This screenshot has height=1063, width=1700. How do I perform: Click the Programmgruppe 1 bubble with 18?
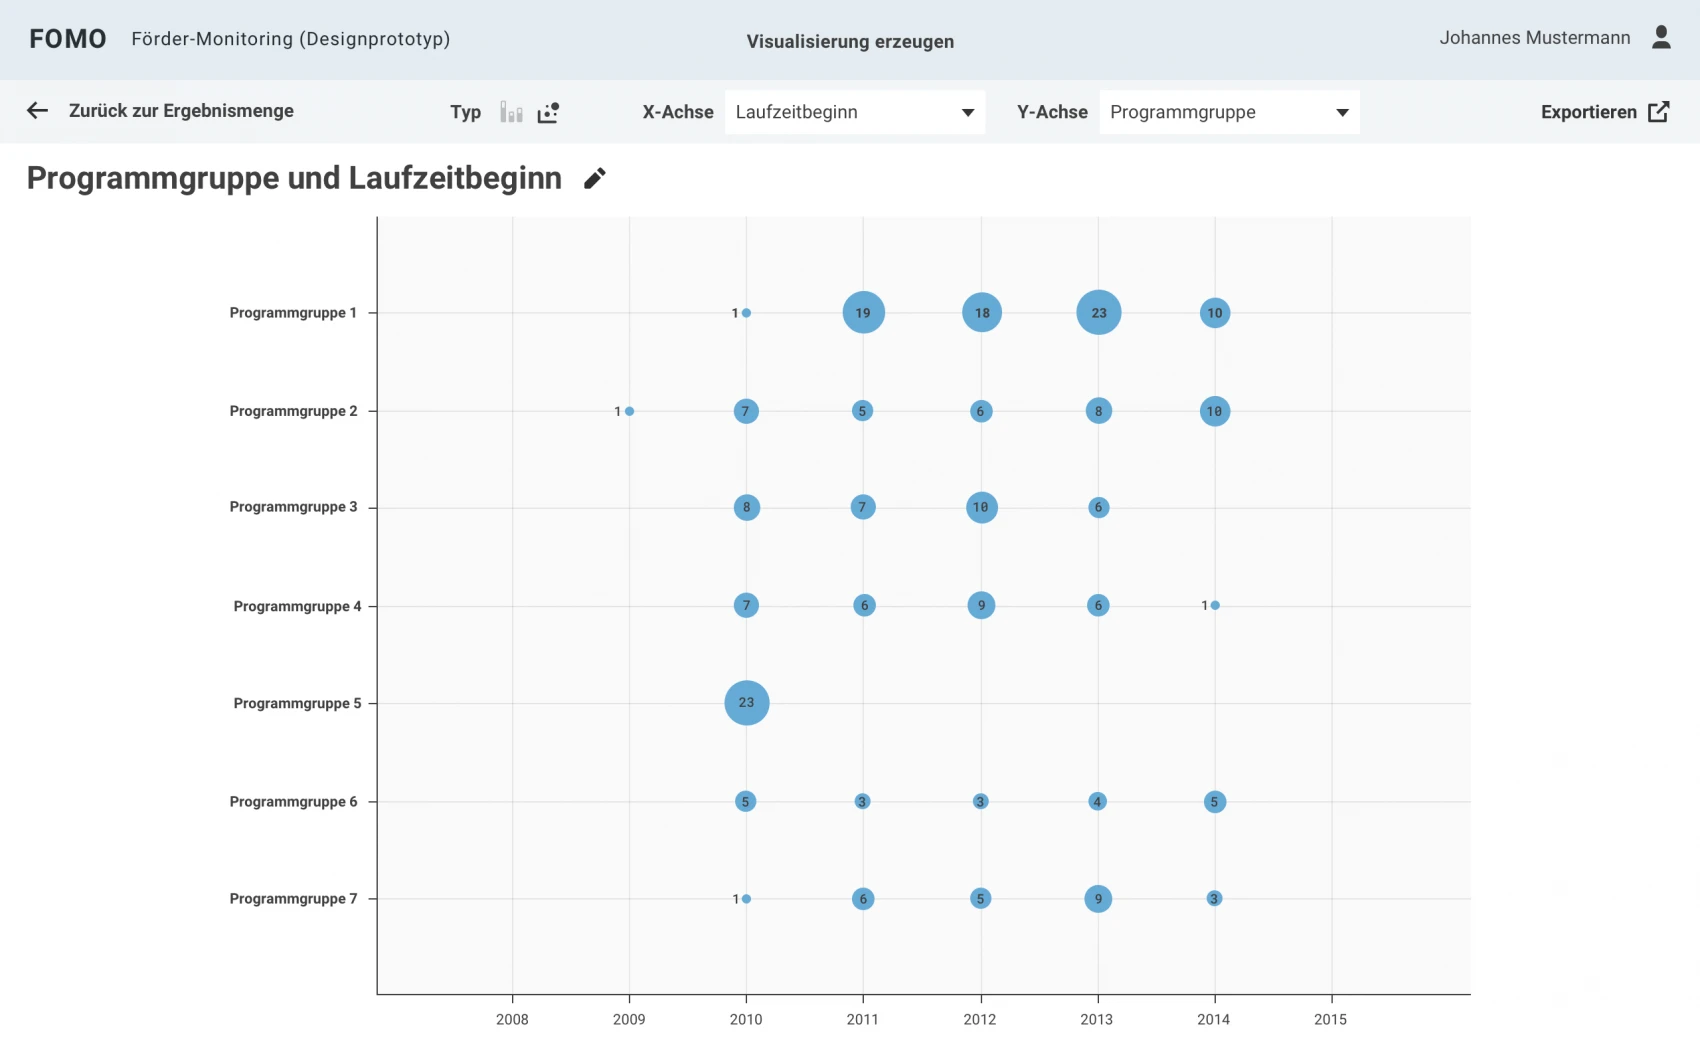point(981,313)
